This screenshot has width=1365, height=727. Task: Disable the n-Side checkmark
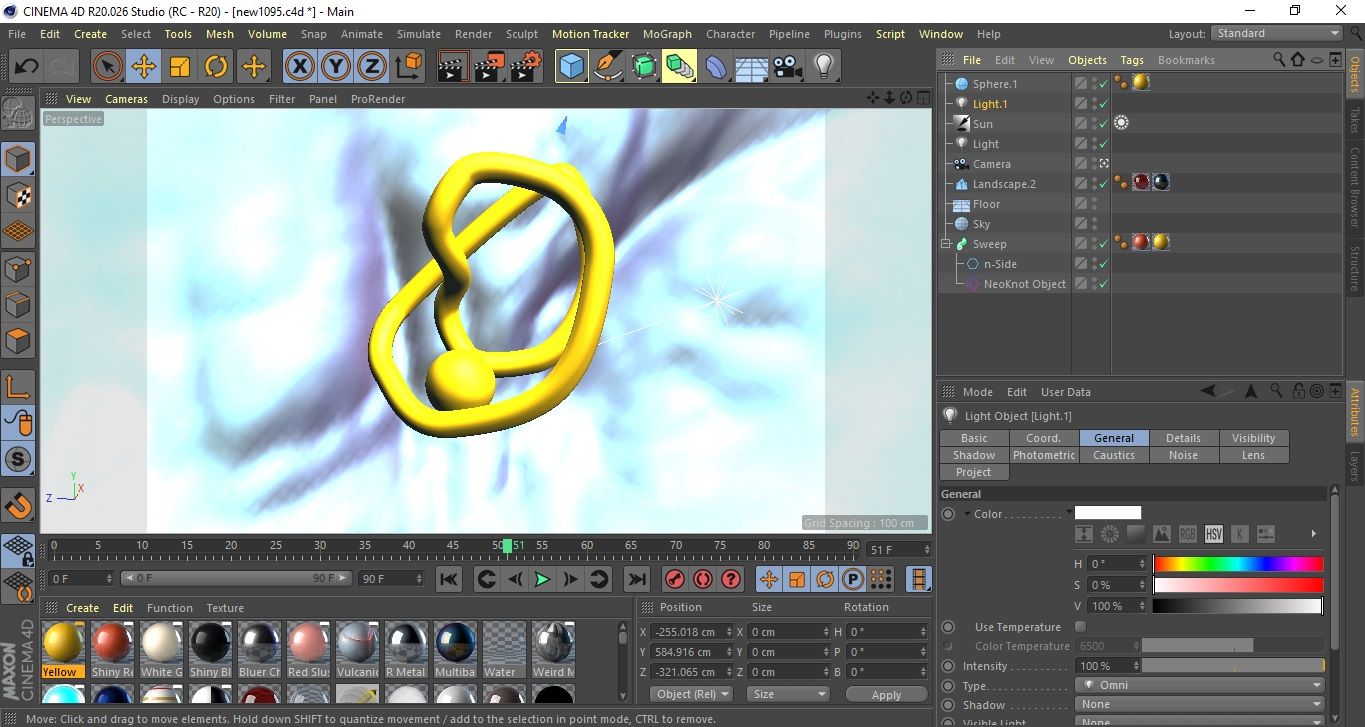coord(1104,264)
